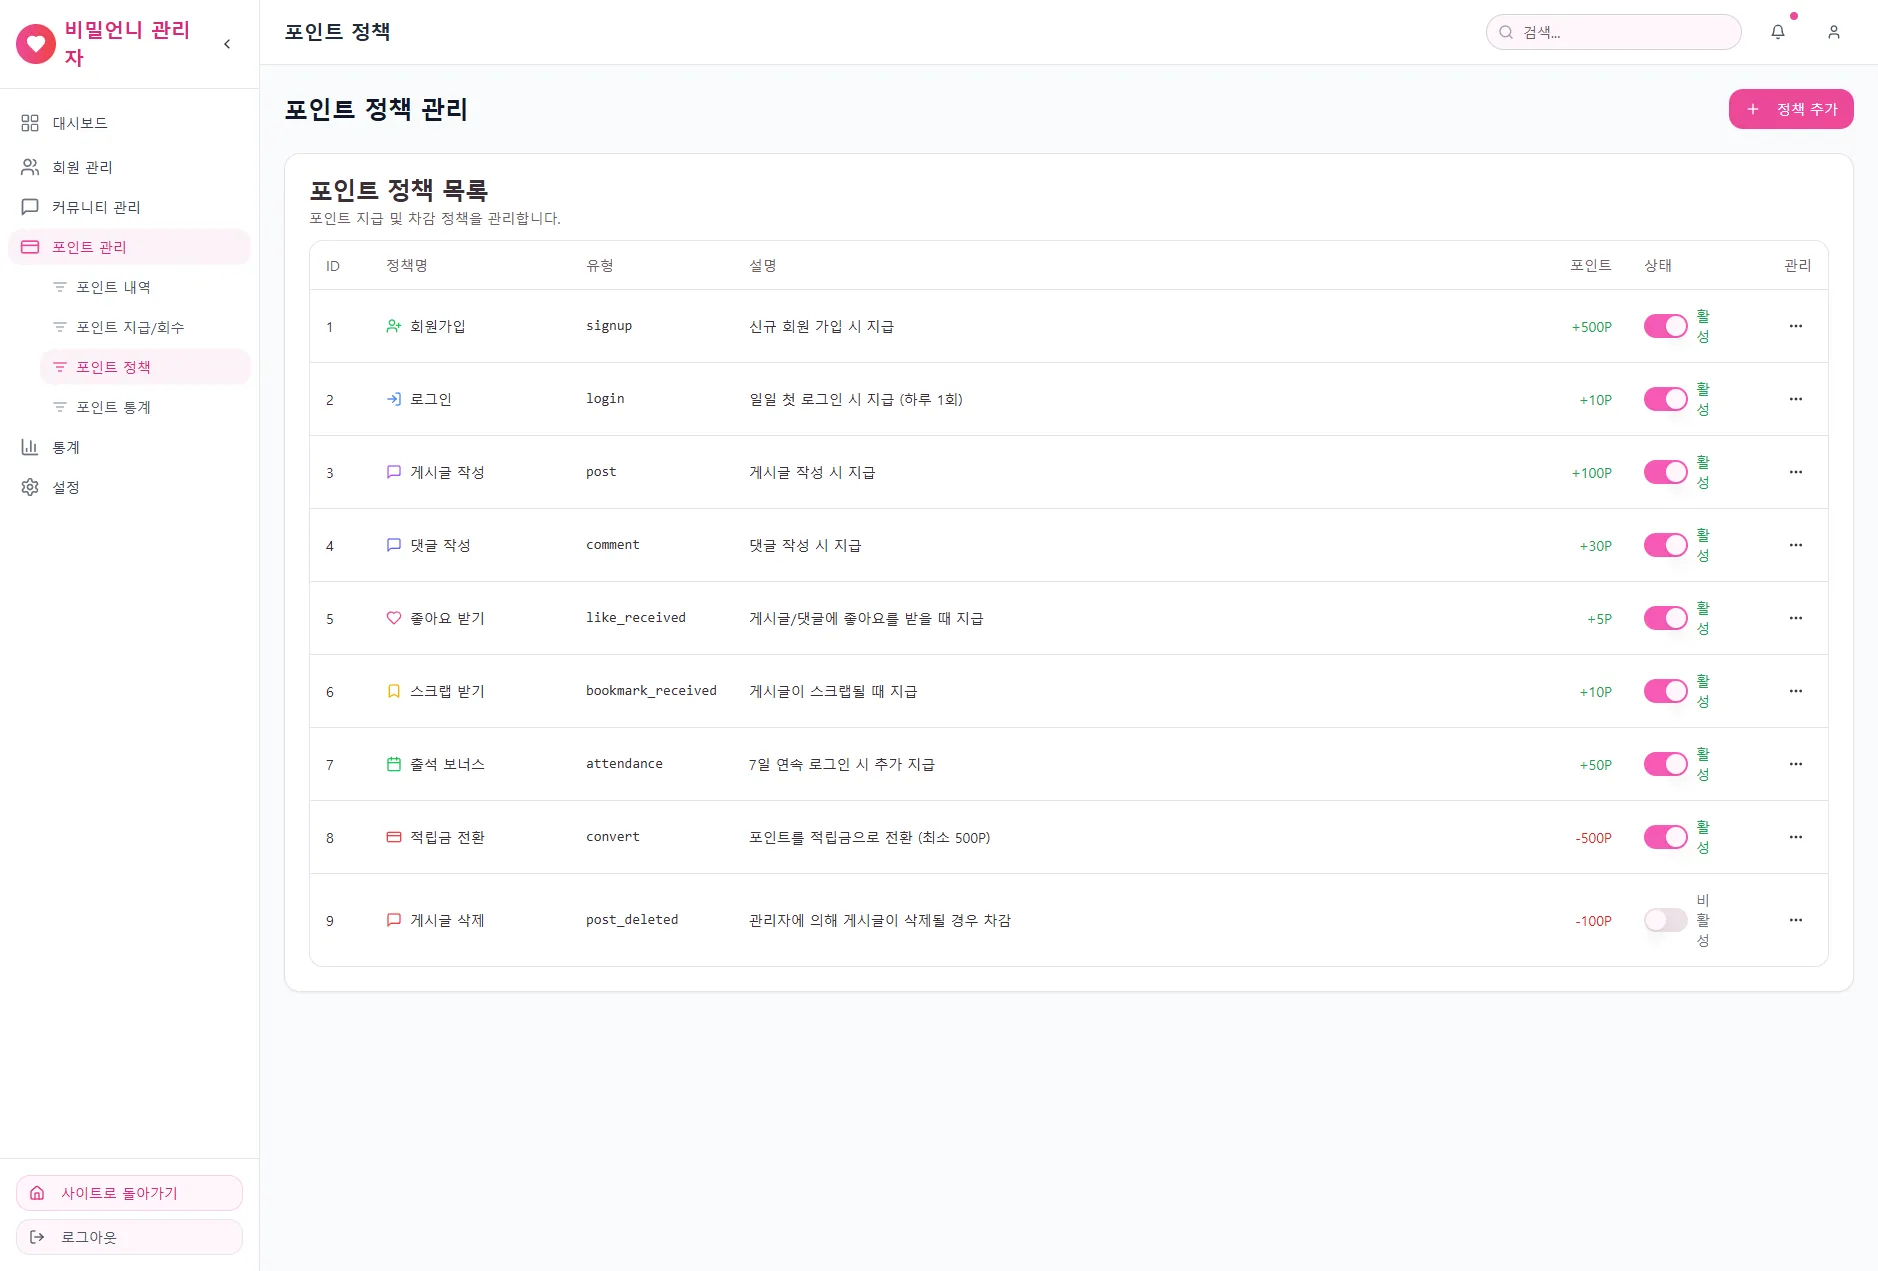Go to 대시보드 in the sidebar
Image resolution: width=1878 pixels, height=1271 pixels.
click(x=129, y=123)
